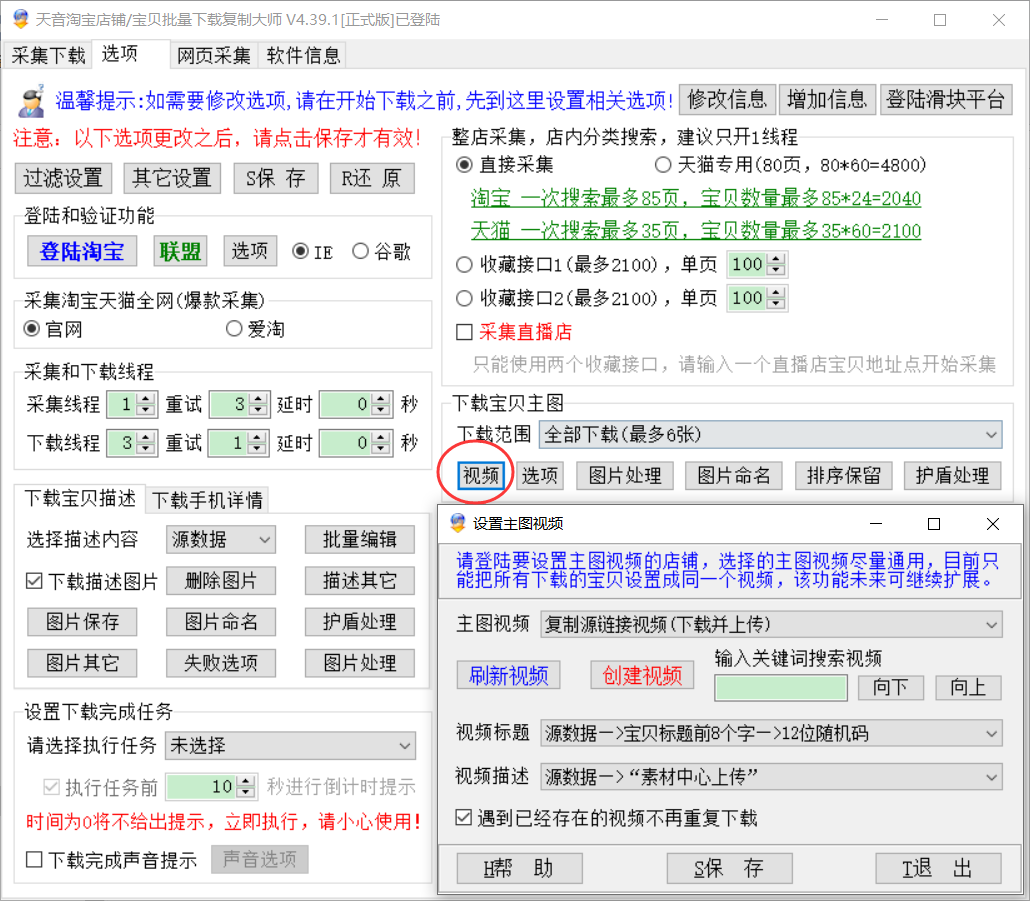Toggle 遇到已经存在的视频不再重复下载 checkbox
This screenshot has height=901, width=1030.
pos(464,818)
